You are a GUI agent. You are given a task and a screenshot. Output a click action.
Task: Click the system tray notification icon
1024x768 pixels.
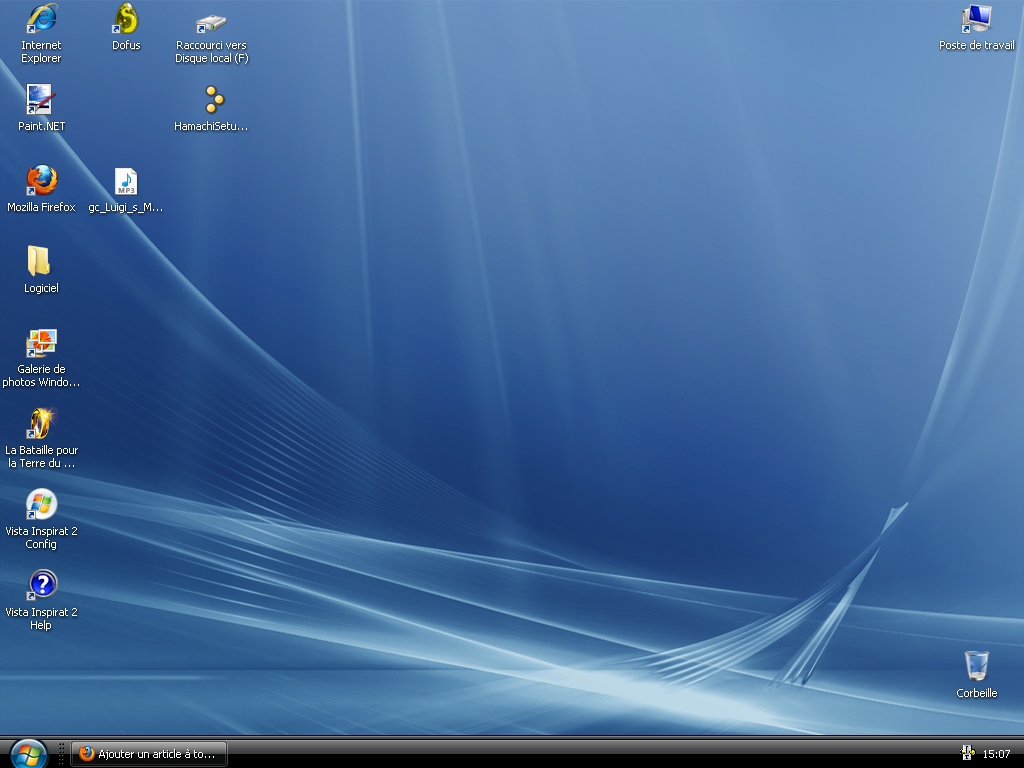[968, 754]
